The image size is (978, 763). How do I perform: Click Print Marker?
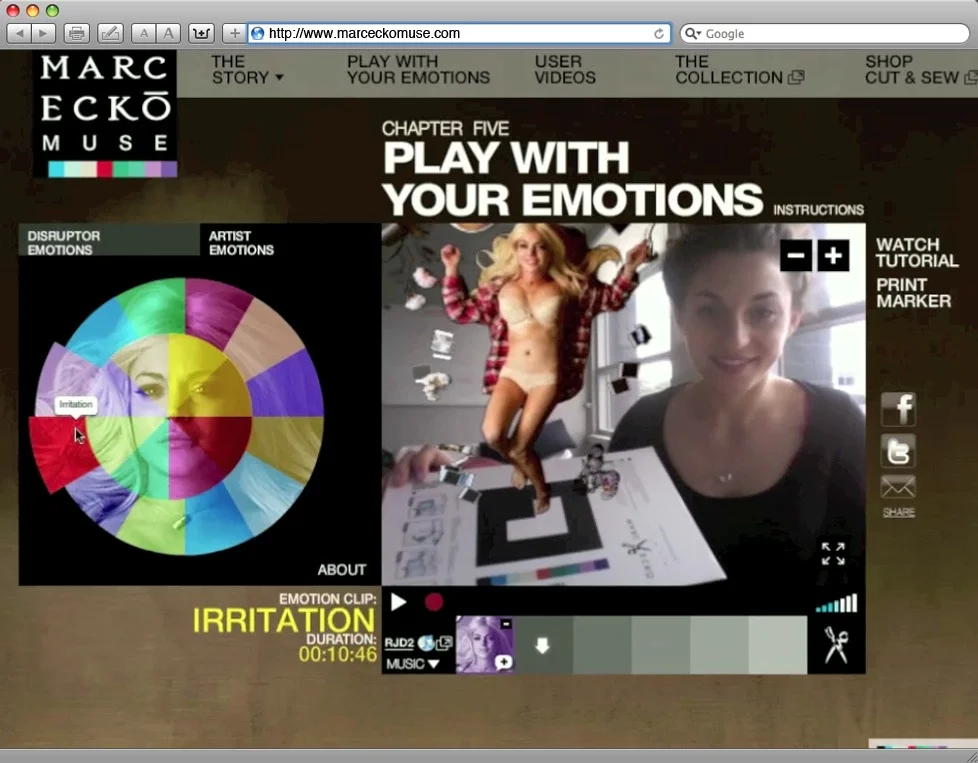(x=913, y=293)
